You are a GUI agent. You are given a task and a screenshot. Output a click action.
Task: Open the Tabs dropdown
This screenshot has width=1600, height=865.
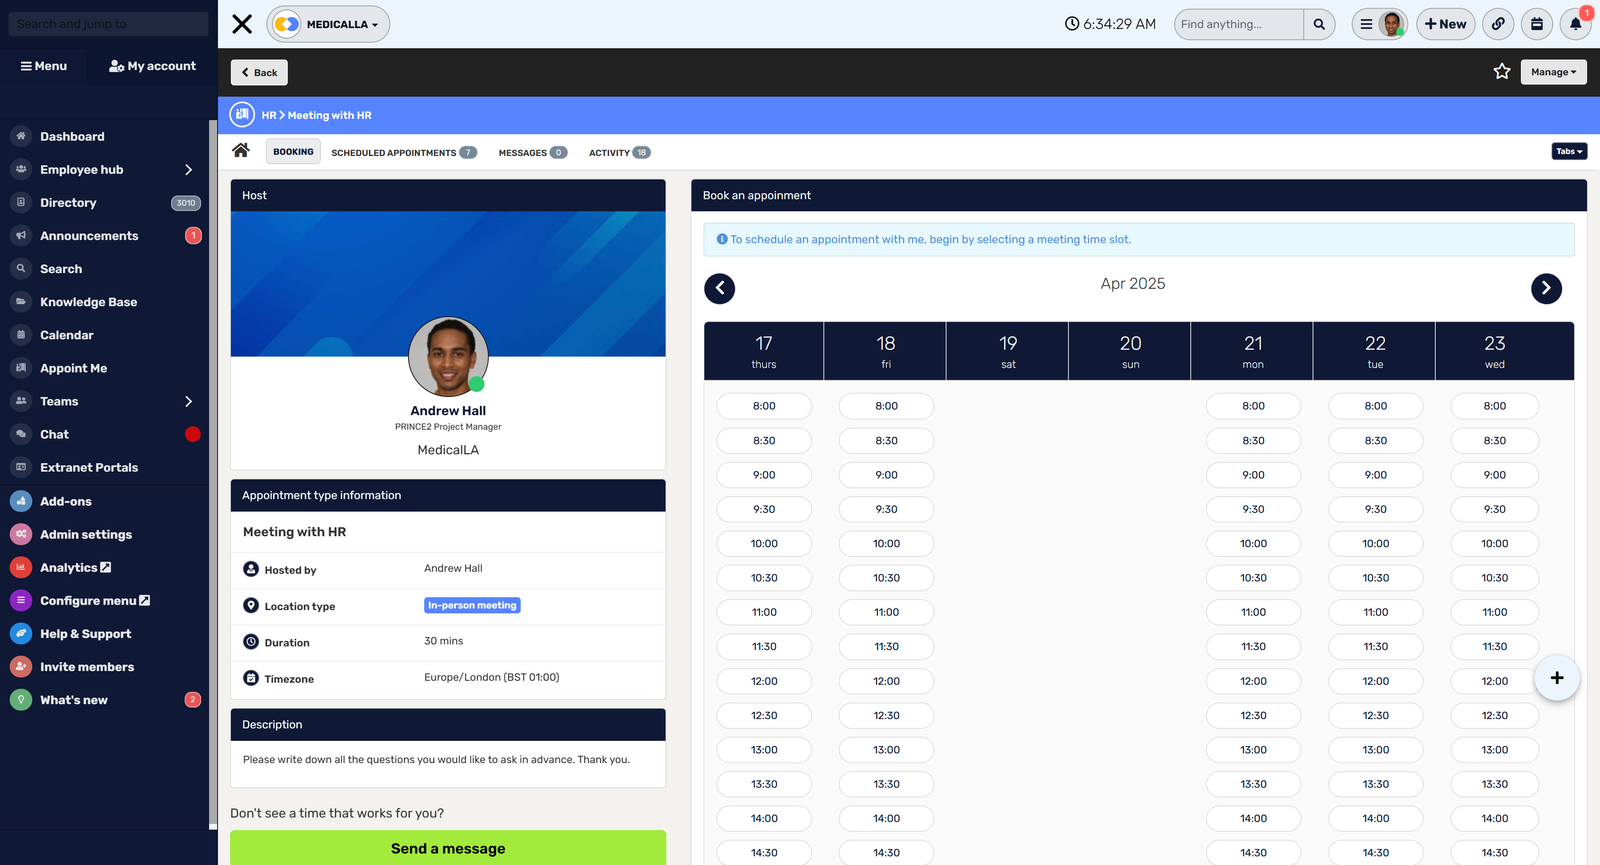[1570, 151]
